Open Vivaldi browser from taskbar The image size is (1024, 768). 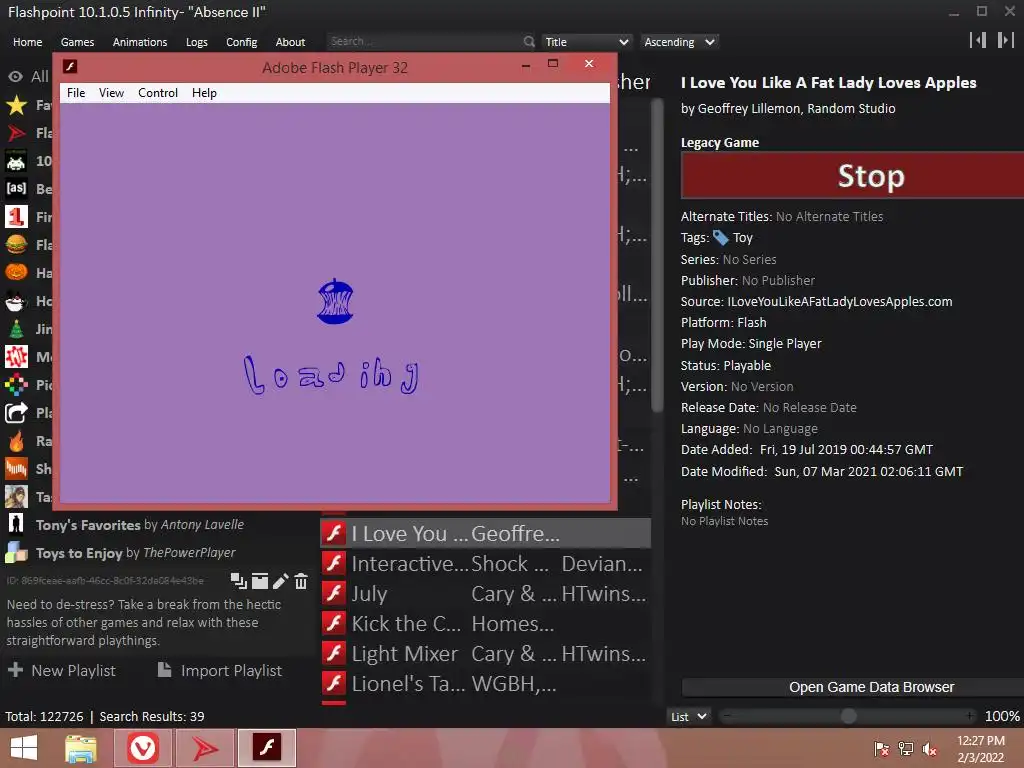[x=142, y=748]
